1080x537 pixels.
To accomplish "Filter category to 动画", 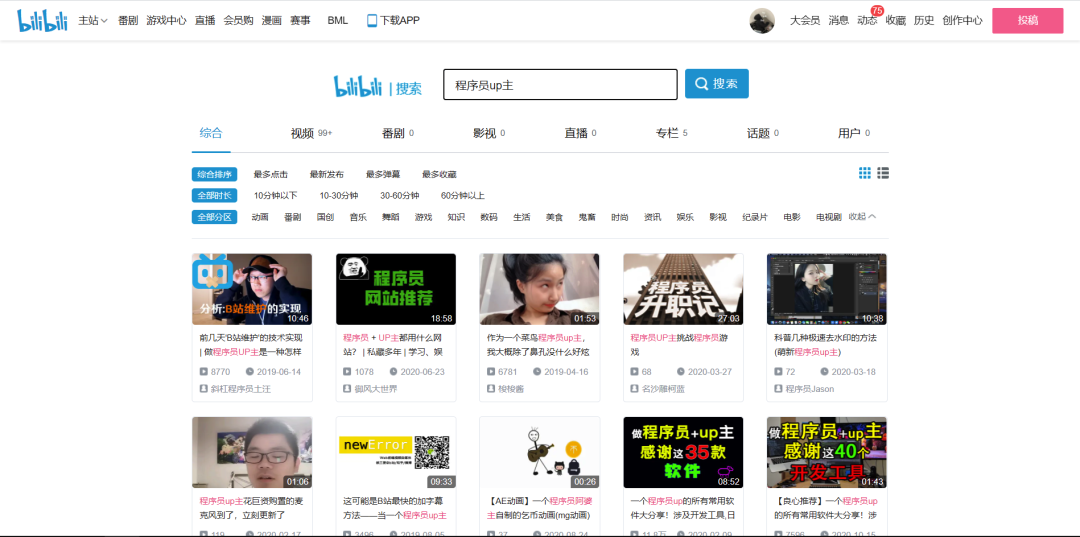I will pos(260,217).
